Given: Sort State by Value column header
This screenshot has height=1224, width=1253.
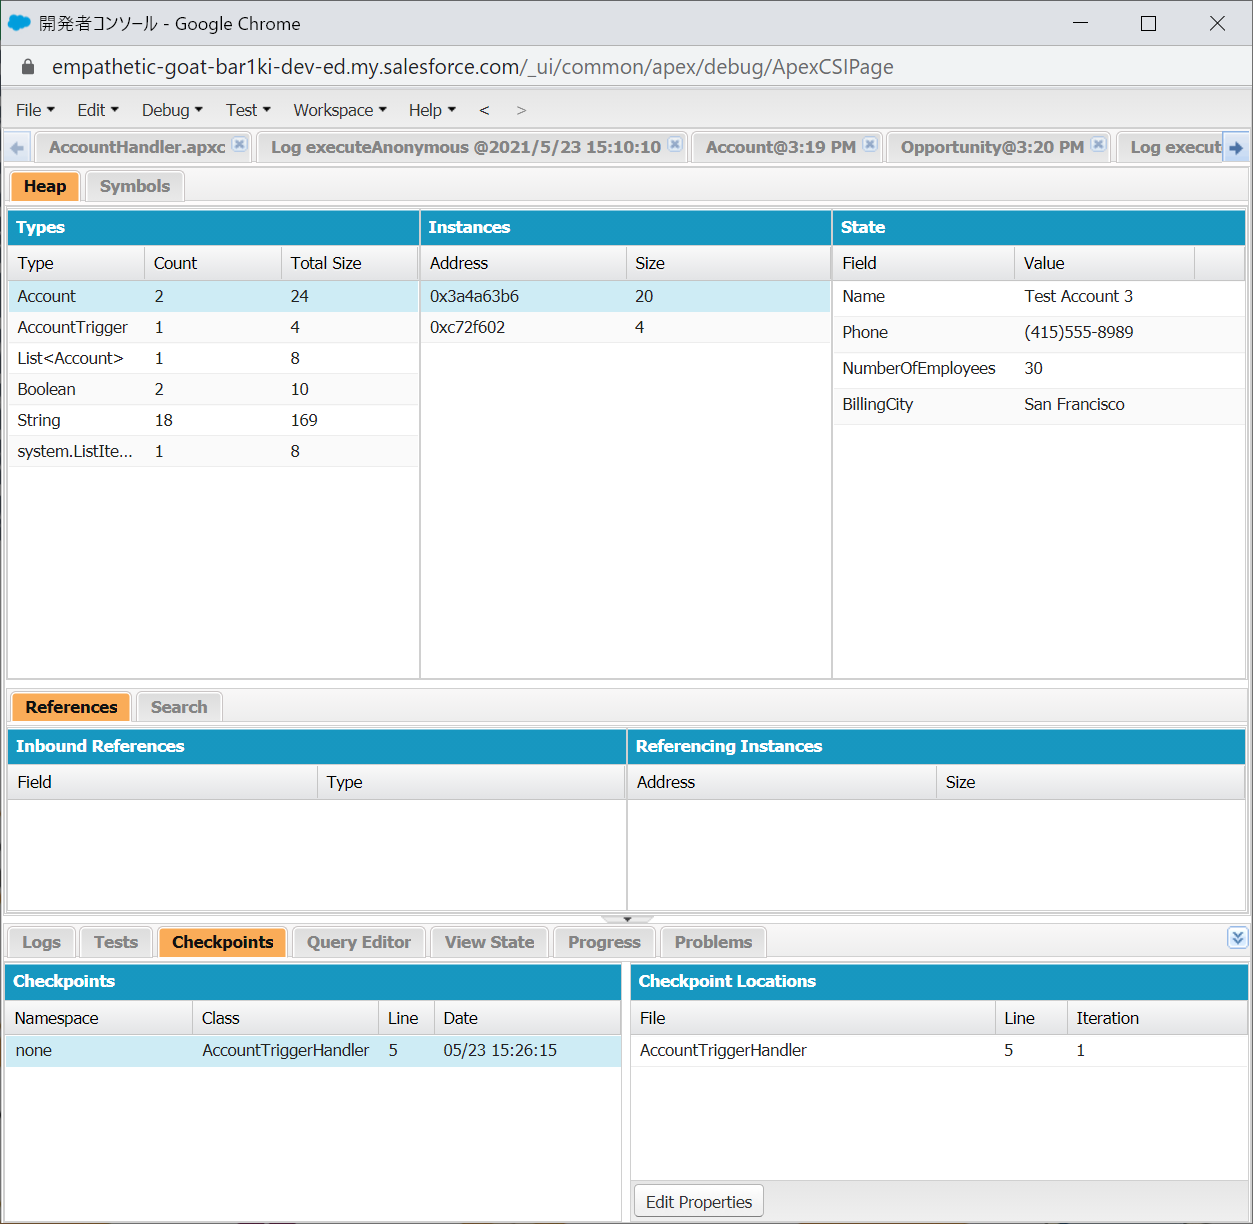Looking at the screenshot, I should pyautogui.click(x=1104, y=263).
